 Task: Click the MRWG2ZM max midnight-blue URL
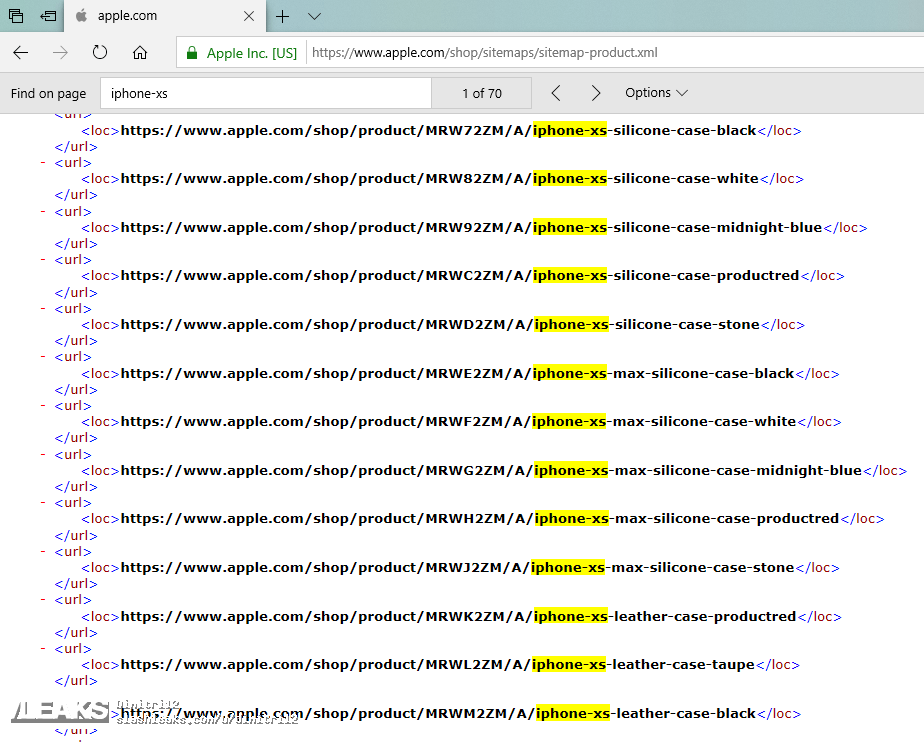coord(491,471)
